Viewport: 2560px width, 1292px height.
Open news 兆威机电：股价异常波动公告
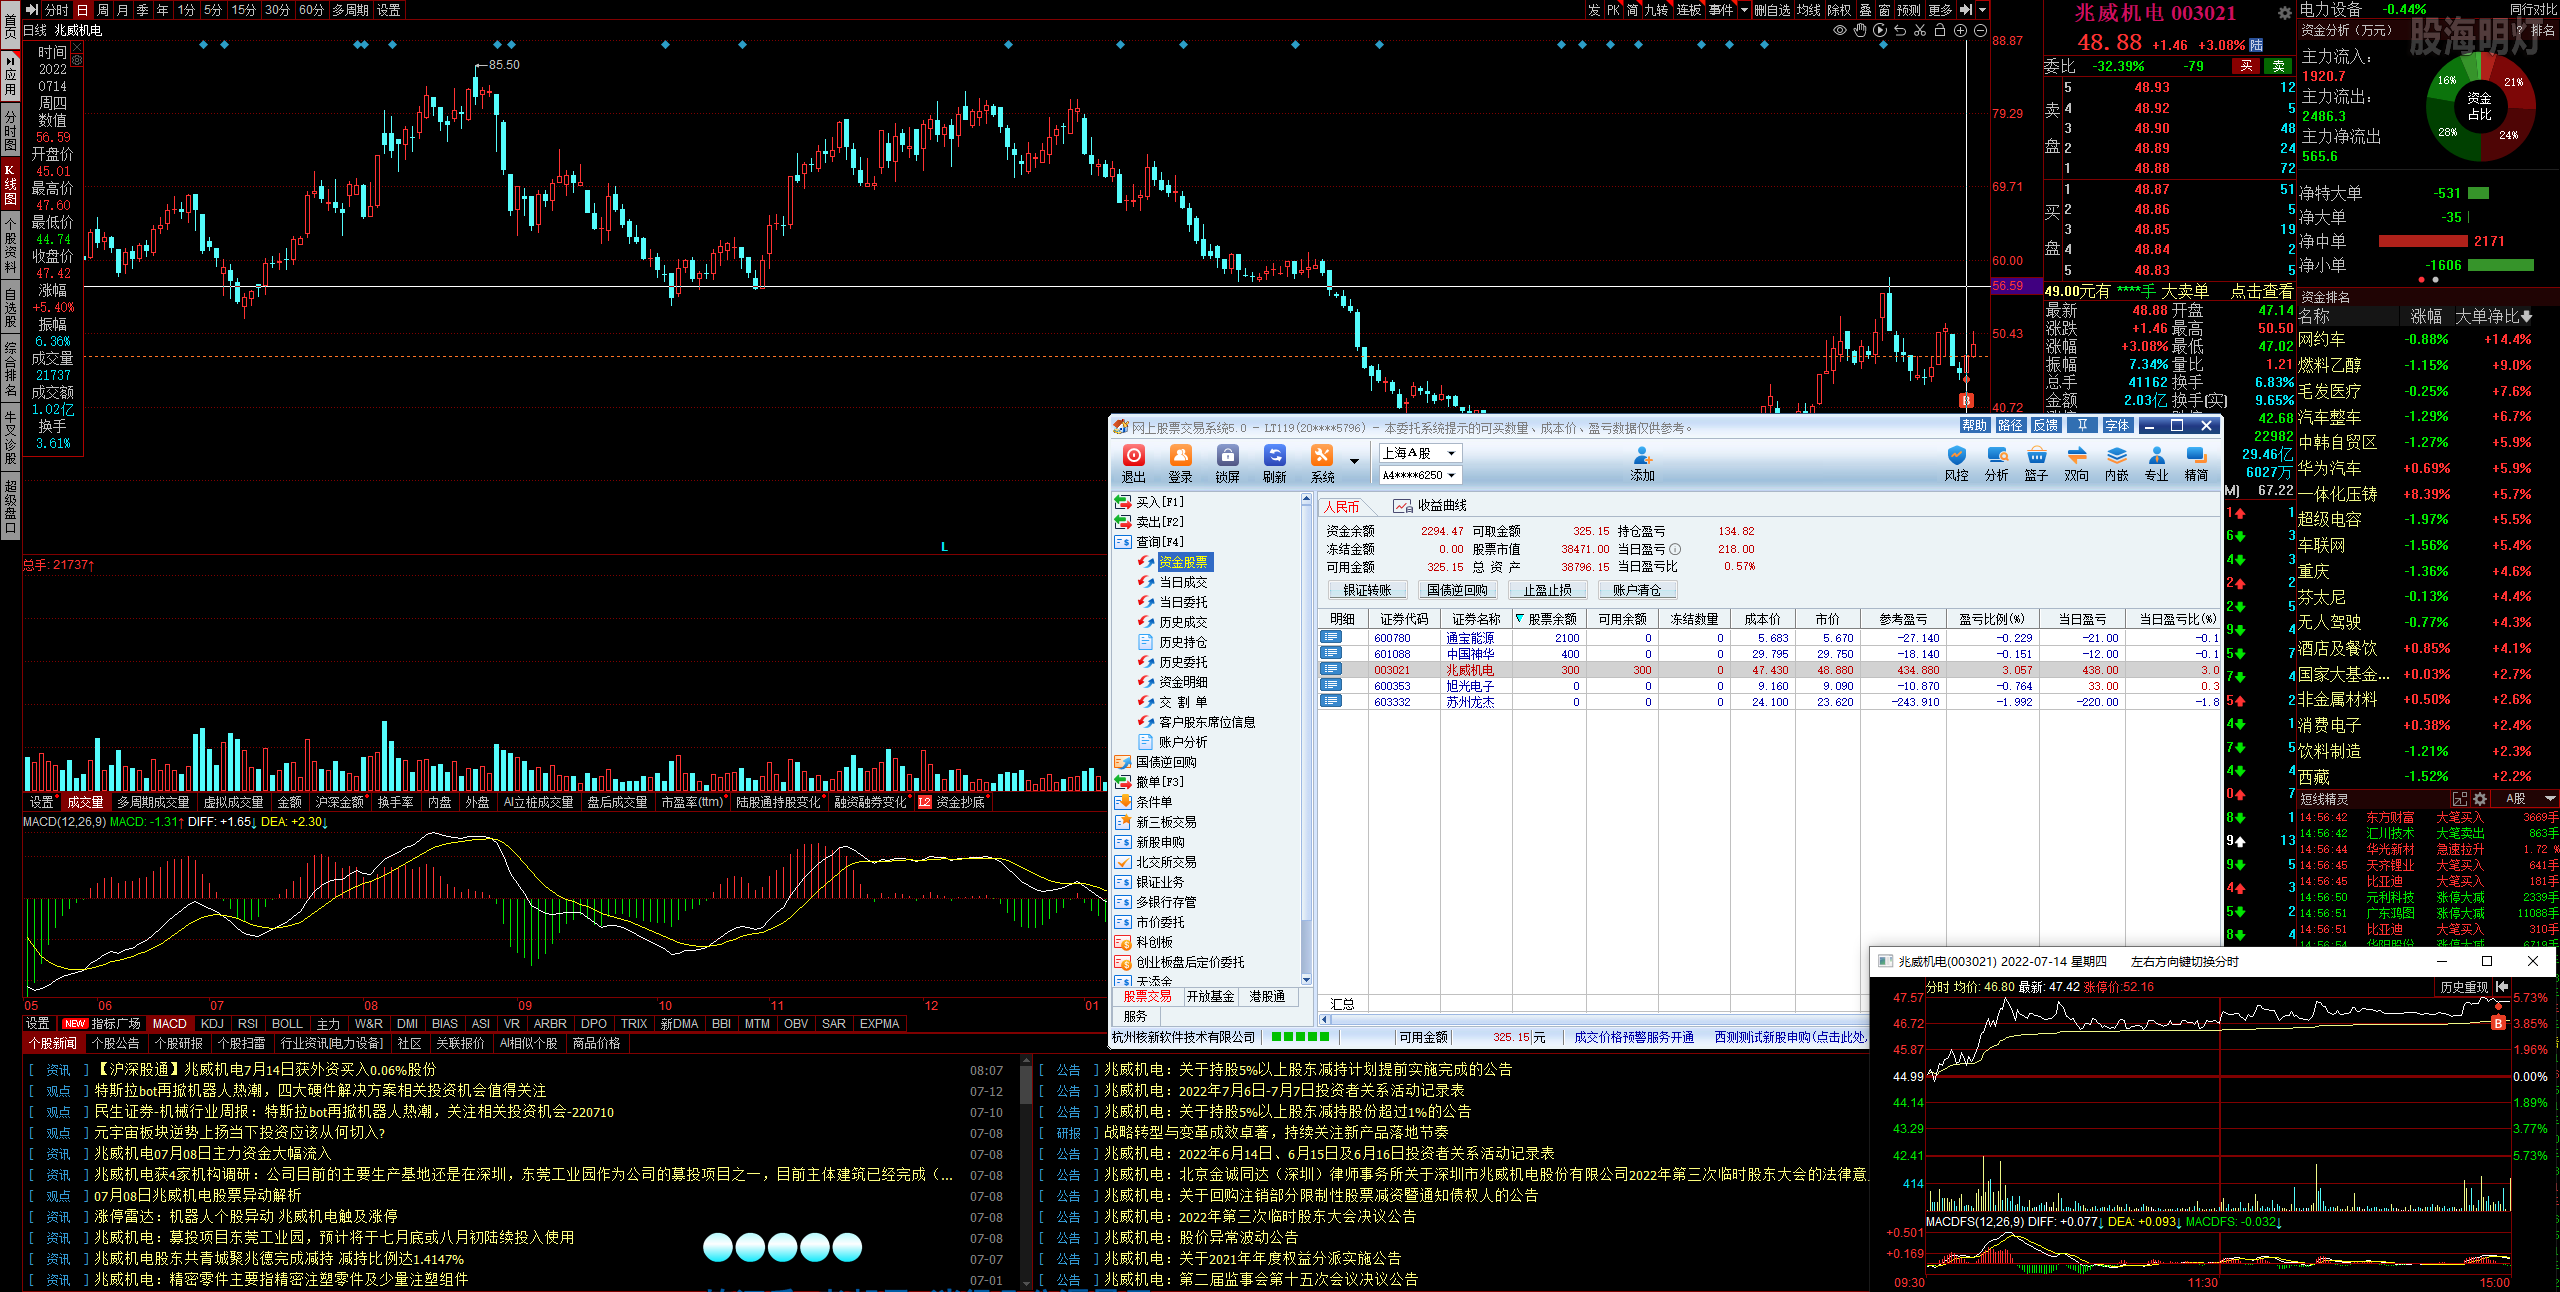click(x=1201, y=1237)
